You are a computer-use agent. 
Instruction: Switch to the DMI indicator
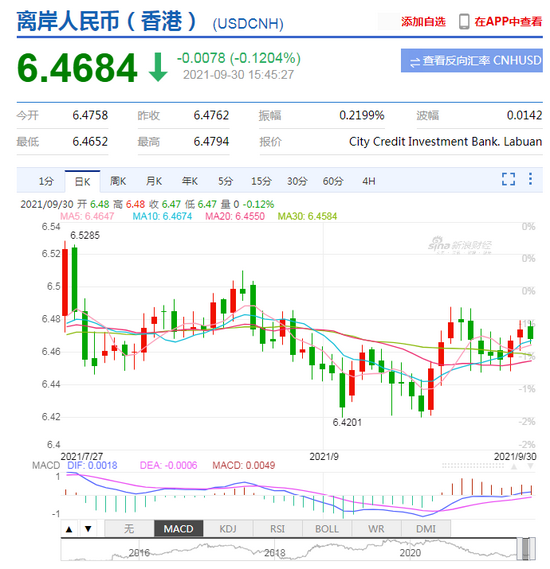pyautogui.click(x=426, y=529)
